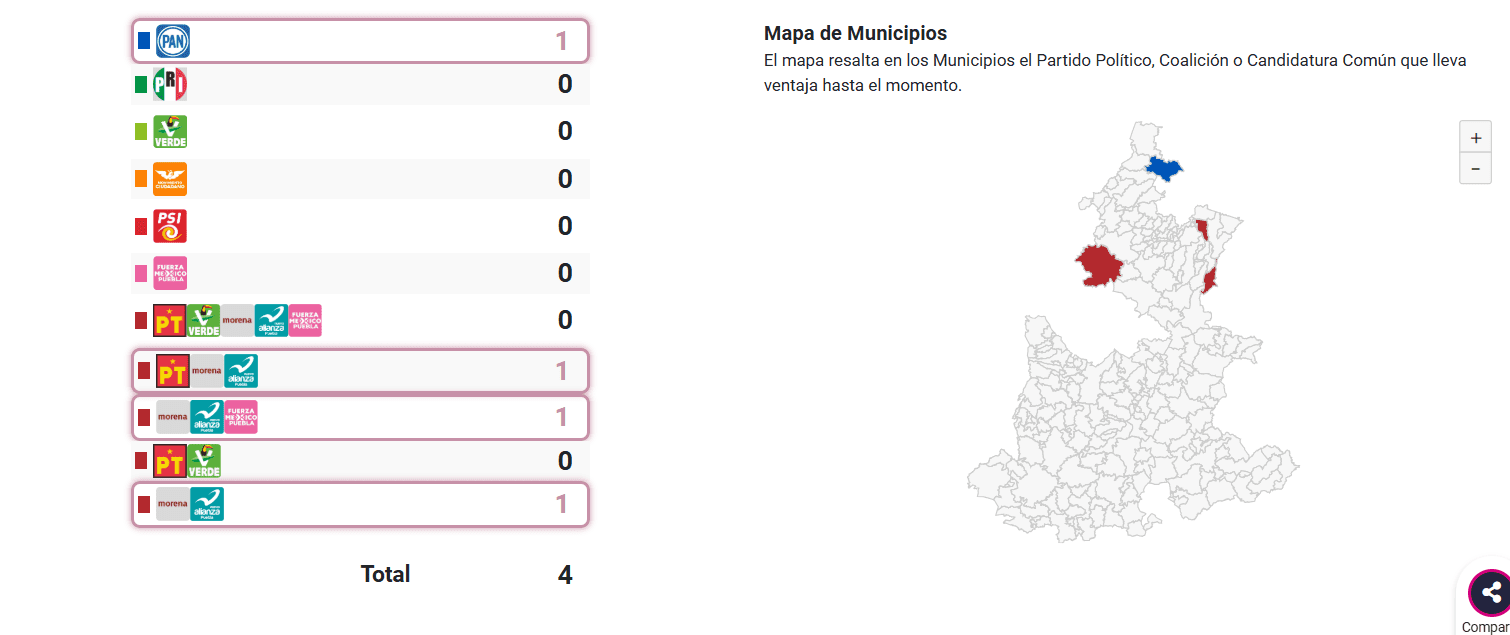Click the standalone Fuerza por México Puebla logo
The height and width of the screenshot is (635, 1510).
pos(169,273)
